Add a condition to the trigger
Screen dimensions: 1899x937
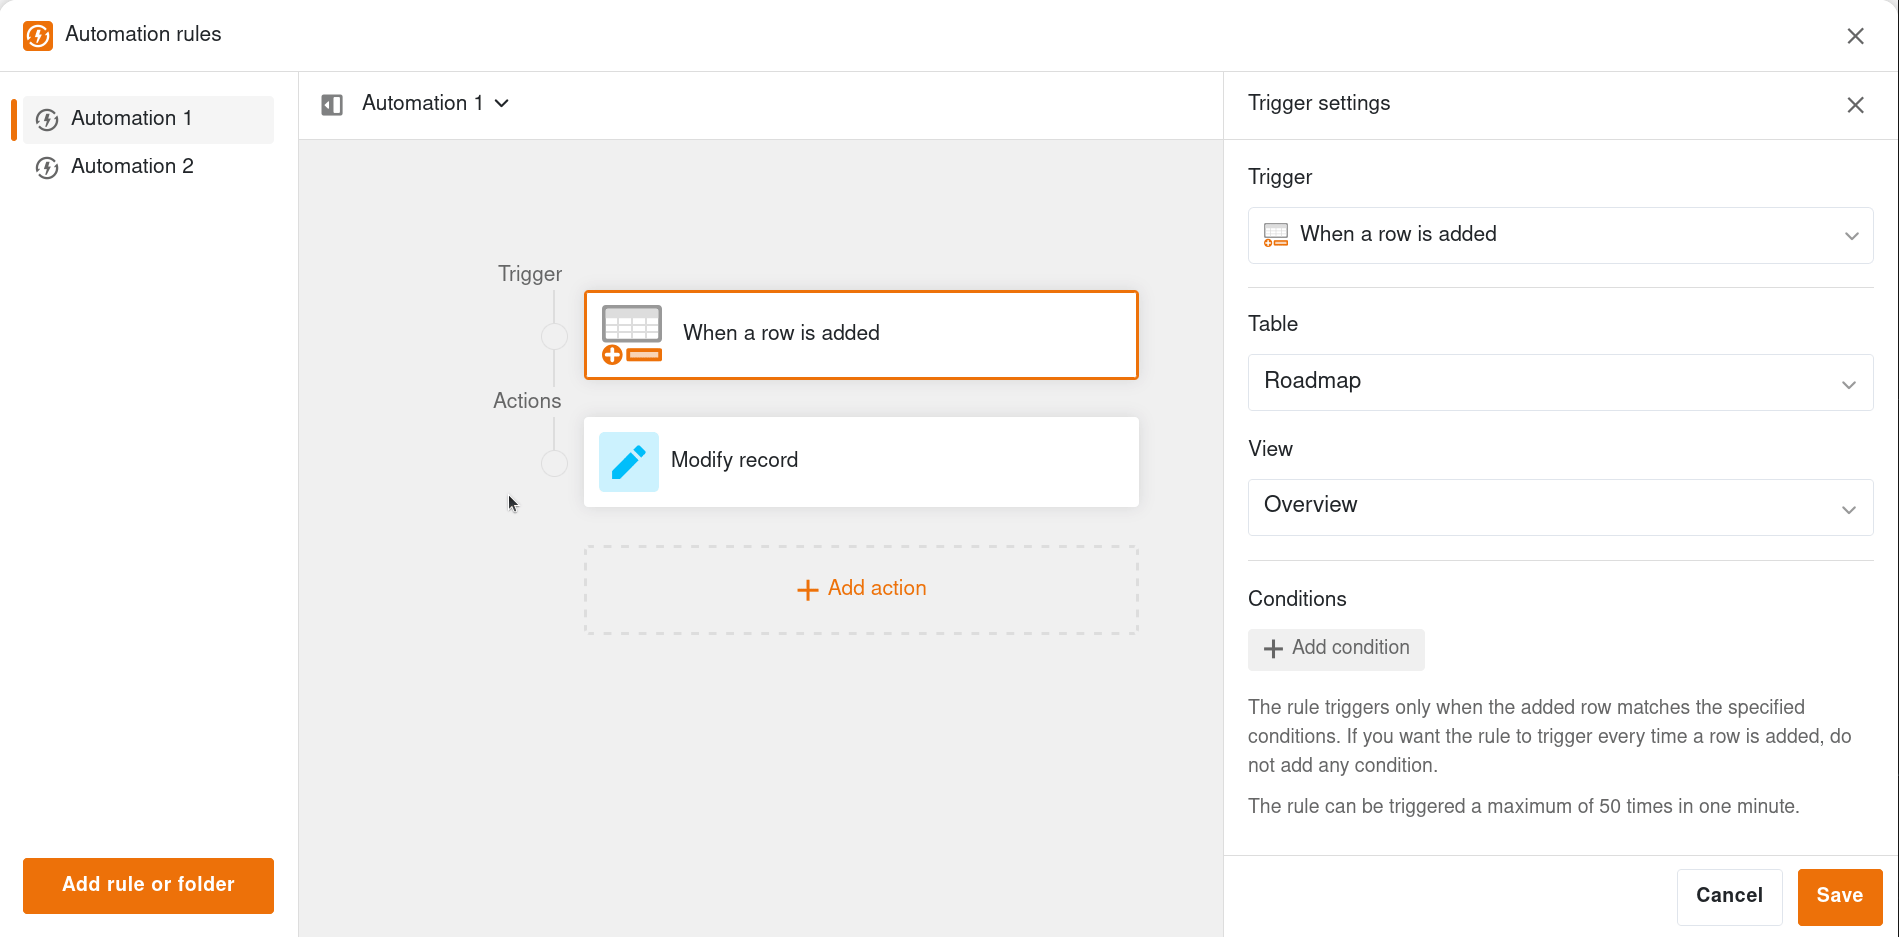pos(1336,649)
